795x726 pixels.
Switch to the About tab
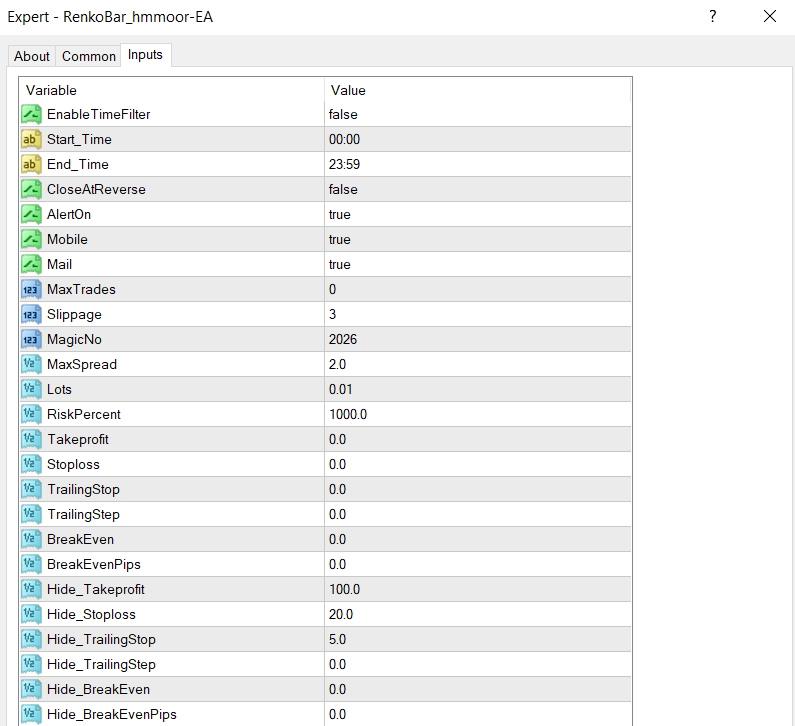31,56
